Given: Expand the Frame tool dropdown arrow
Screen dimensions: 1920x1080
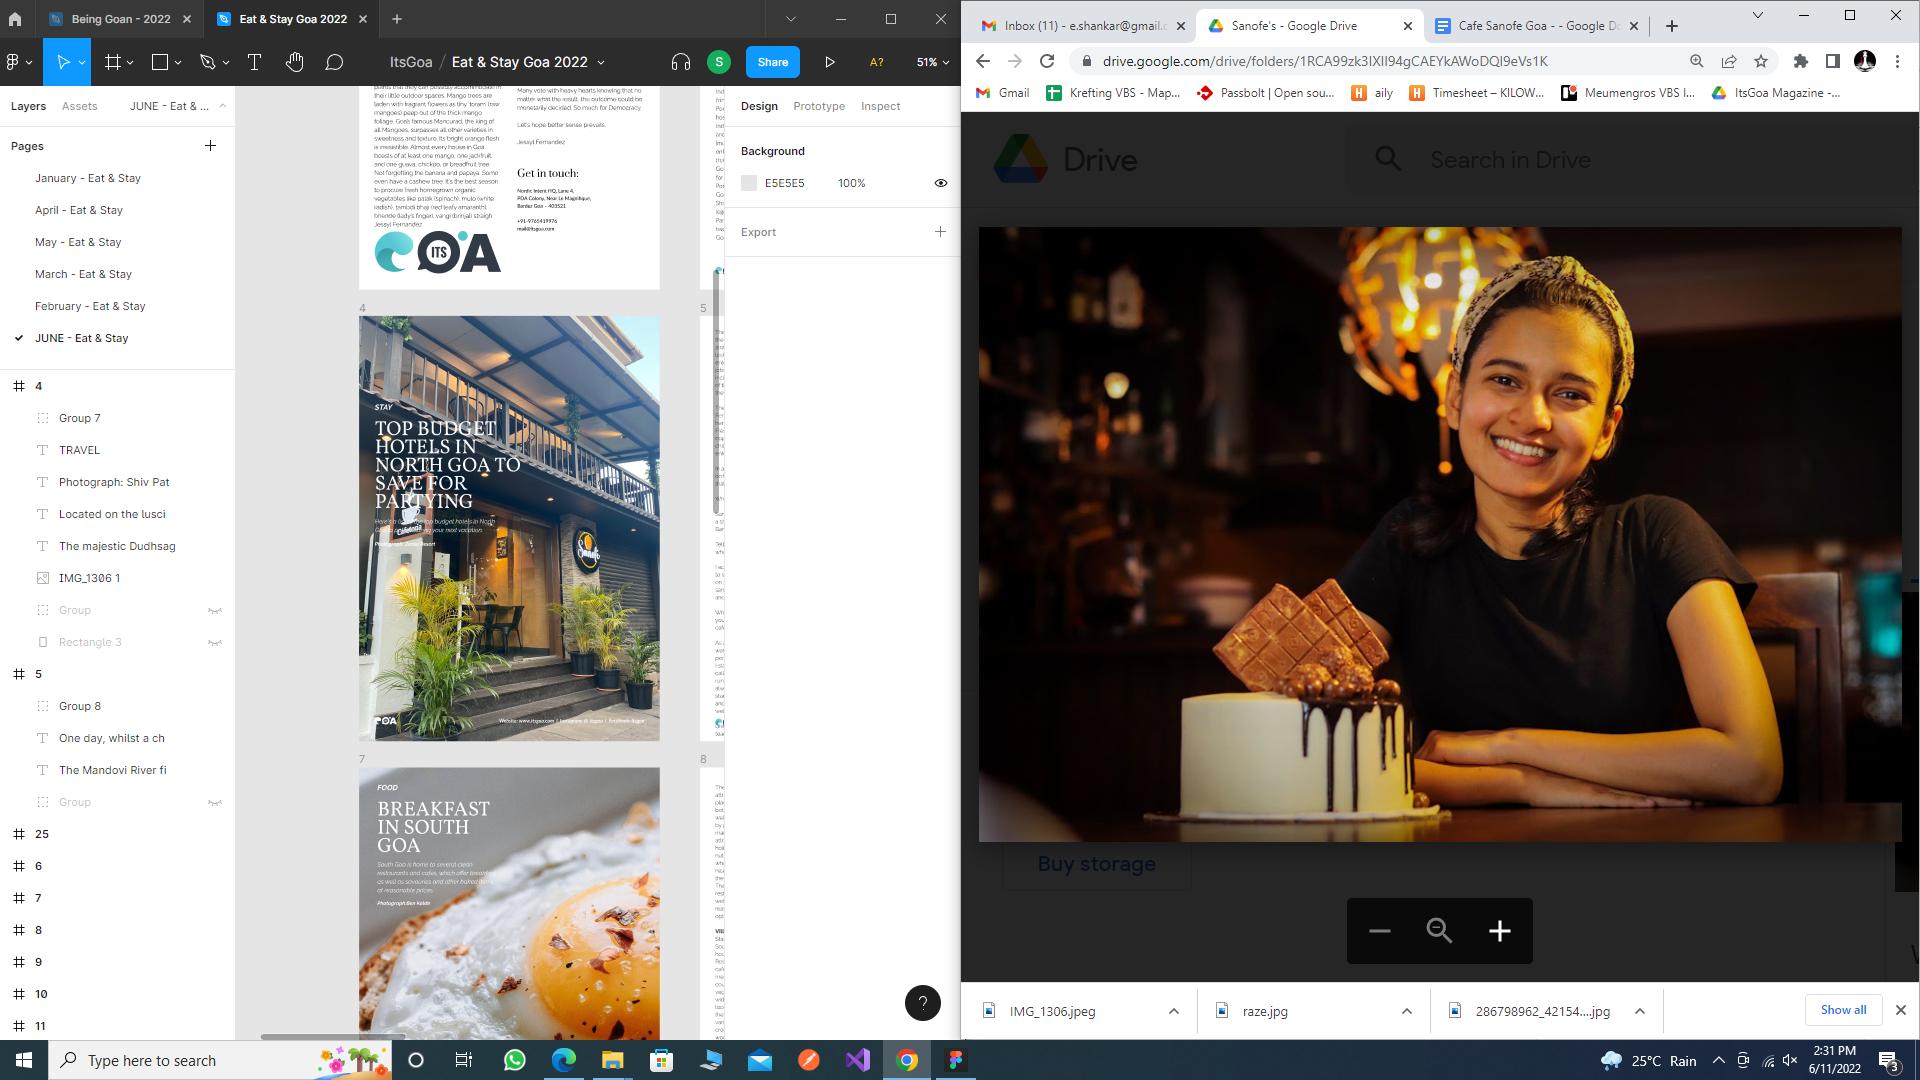Looking at the screenshot, I should 131,62.
